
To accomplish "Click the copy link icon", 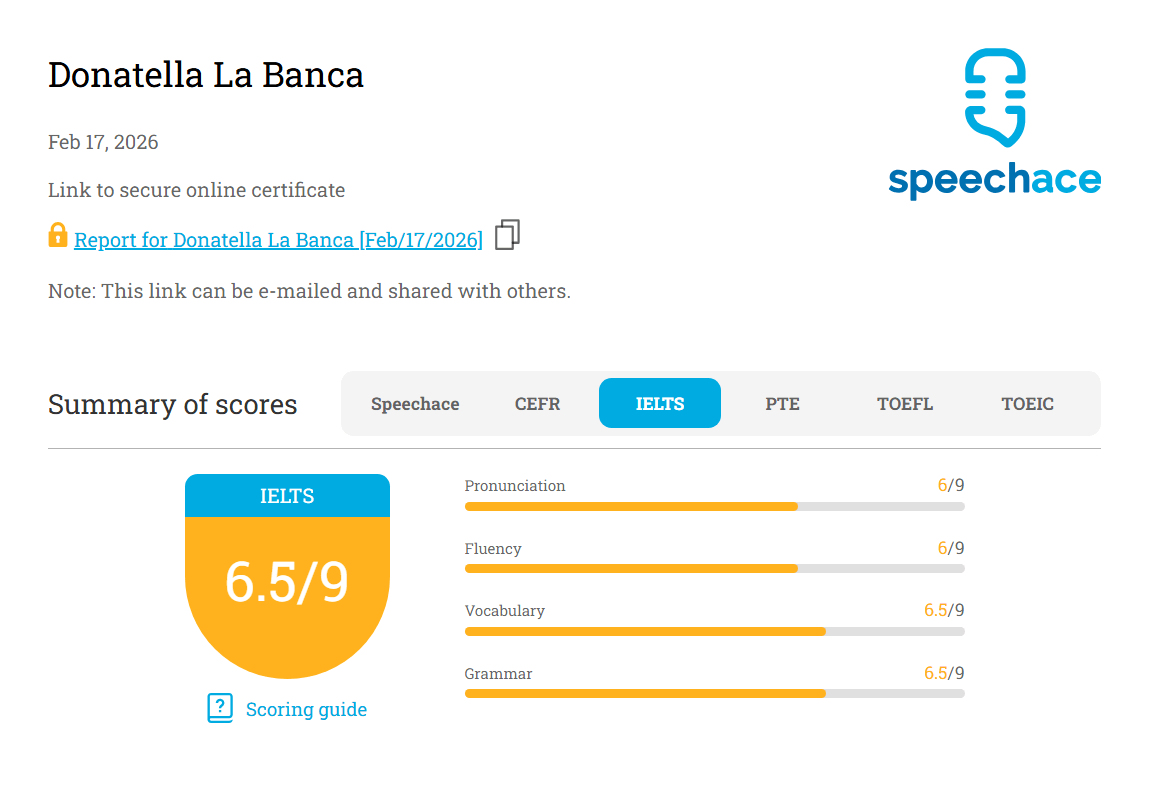I will click(x=507, y=235).
